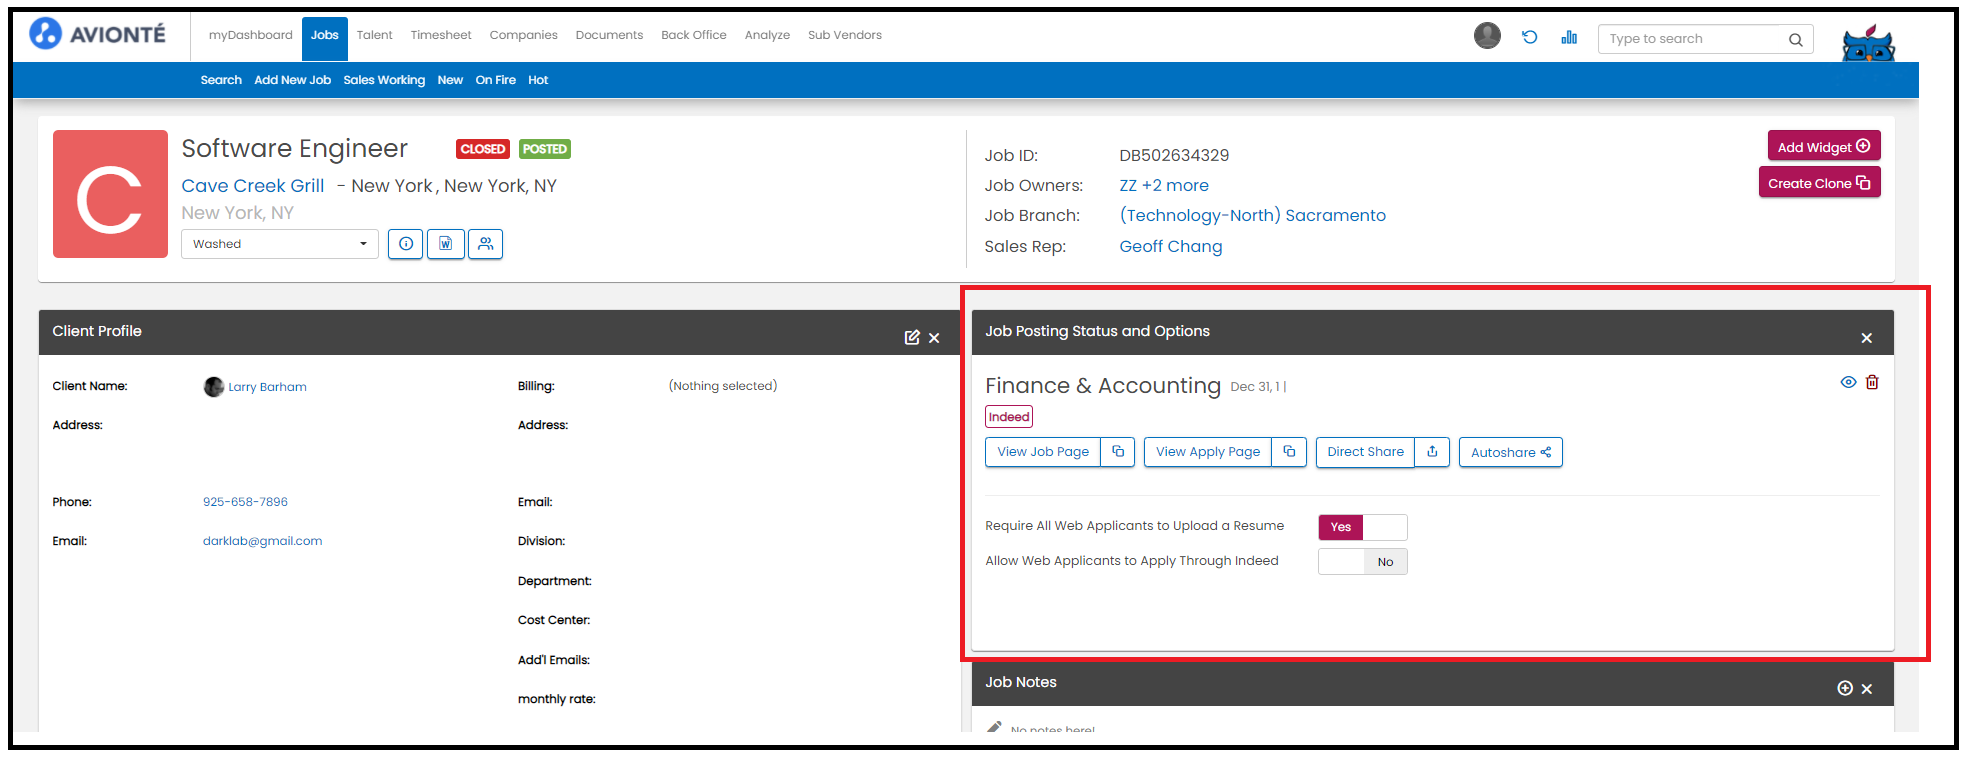Toggle Allow Apply Through Indeed switch

coord(1362,562)
